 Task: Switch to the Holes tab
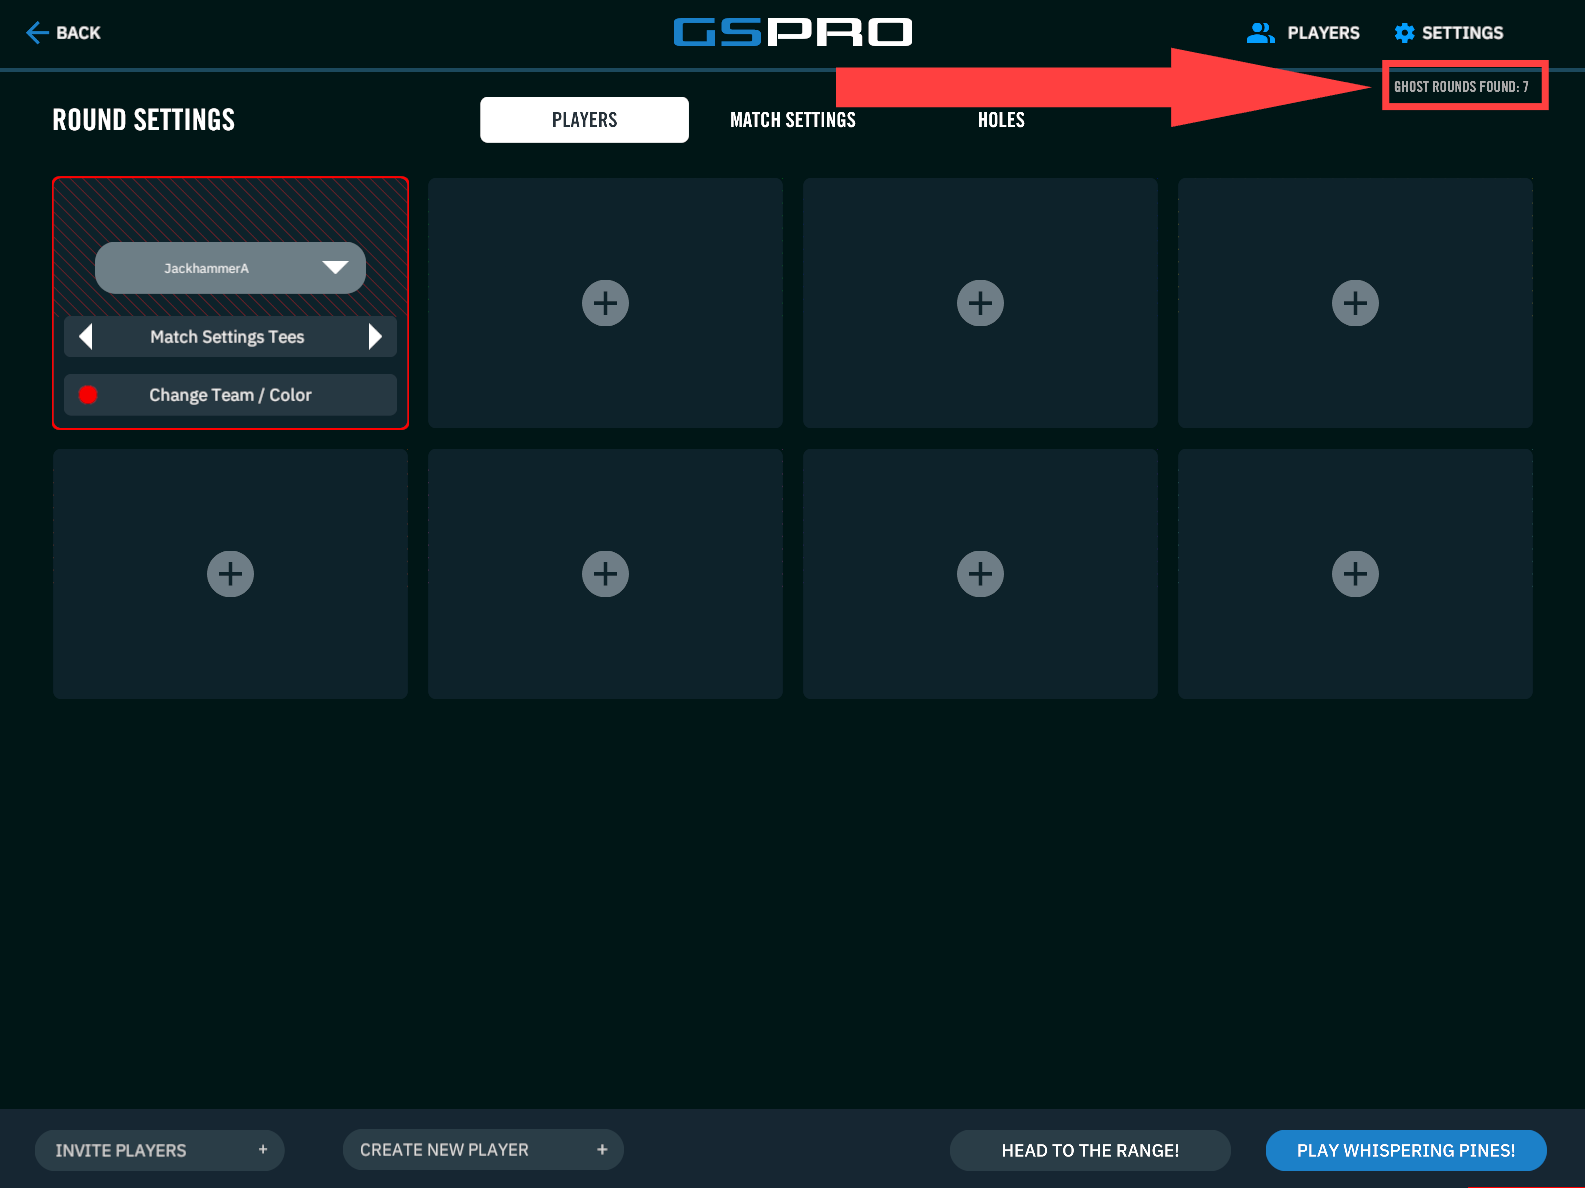tap(1001, 120)
